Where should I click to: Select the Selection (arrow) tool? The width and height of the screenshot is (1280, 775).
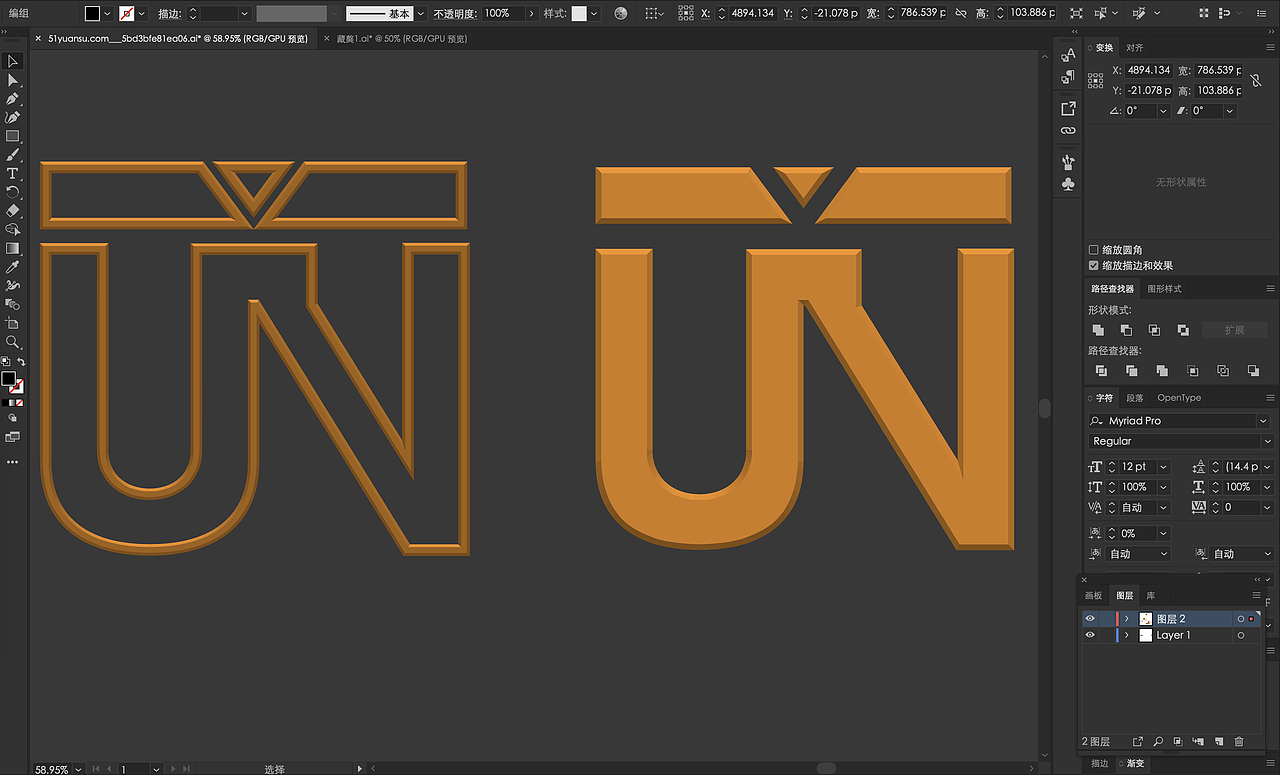(x=13, y=61)
